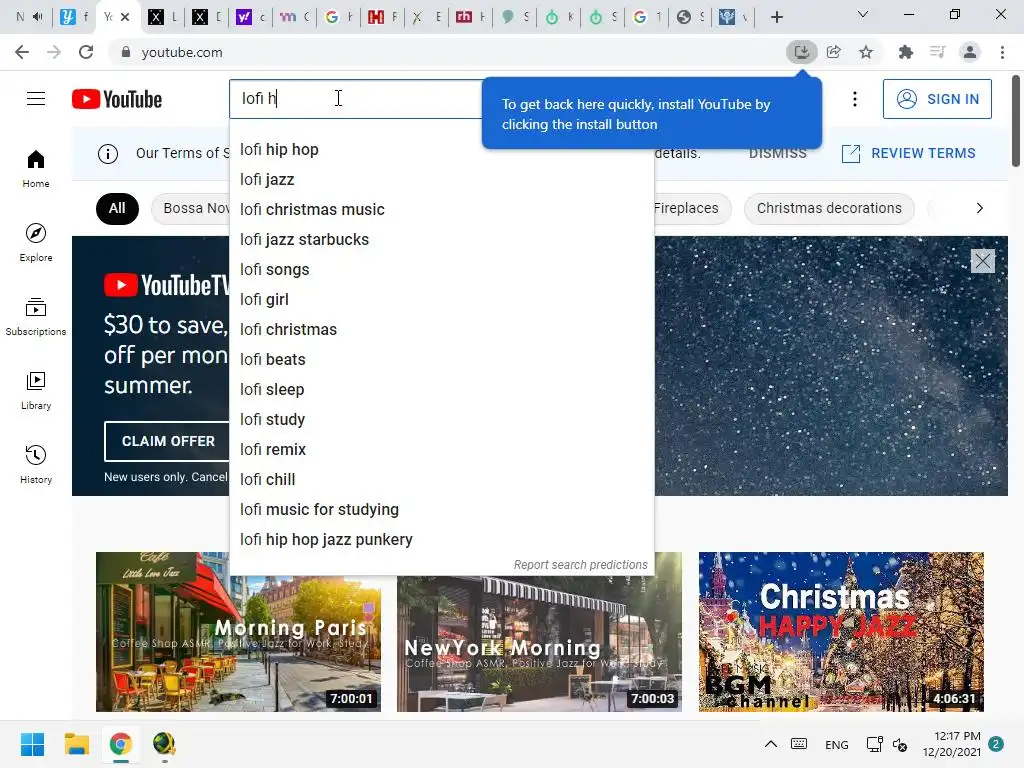
Task: Dismiss the Terms of Service notice
Action: coord(777,153)
